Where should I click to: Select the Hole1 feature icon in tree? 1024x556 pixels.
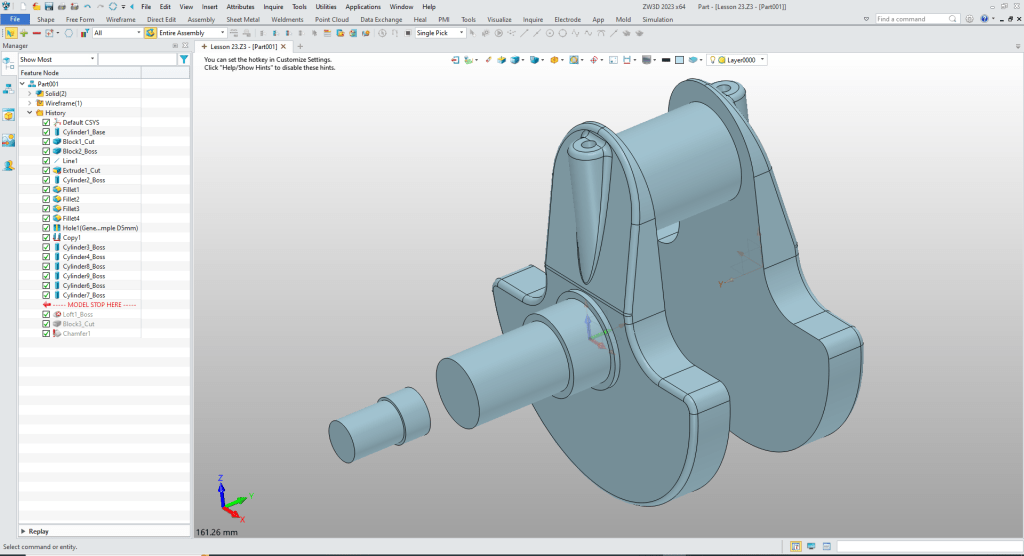point(56,228)
